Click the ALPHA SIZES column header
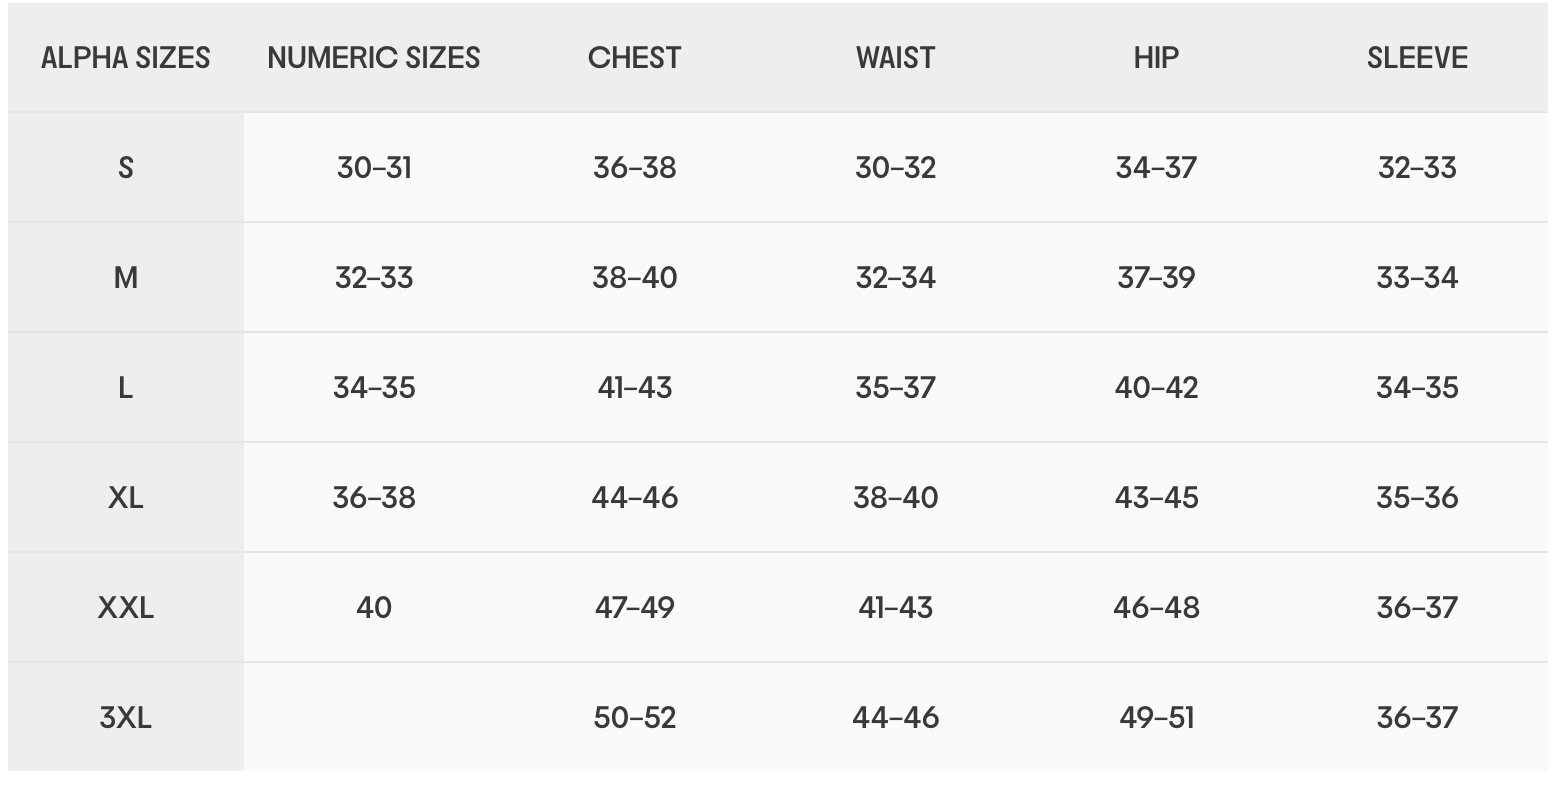The width and height of the screenshot is (1558, 788). pos(126,58)
